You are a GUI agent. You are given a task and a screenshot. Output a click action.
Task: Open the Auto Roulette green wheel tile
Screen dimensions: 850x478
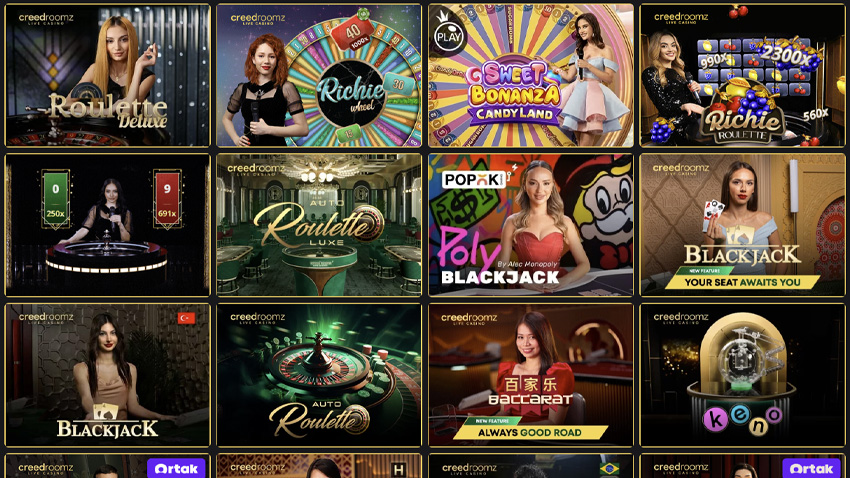pos(319,375)
